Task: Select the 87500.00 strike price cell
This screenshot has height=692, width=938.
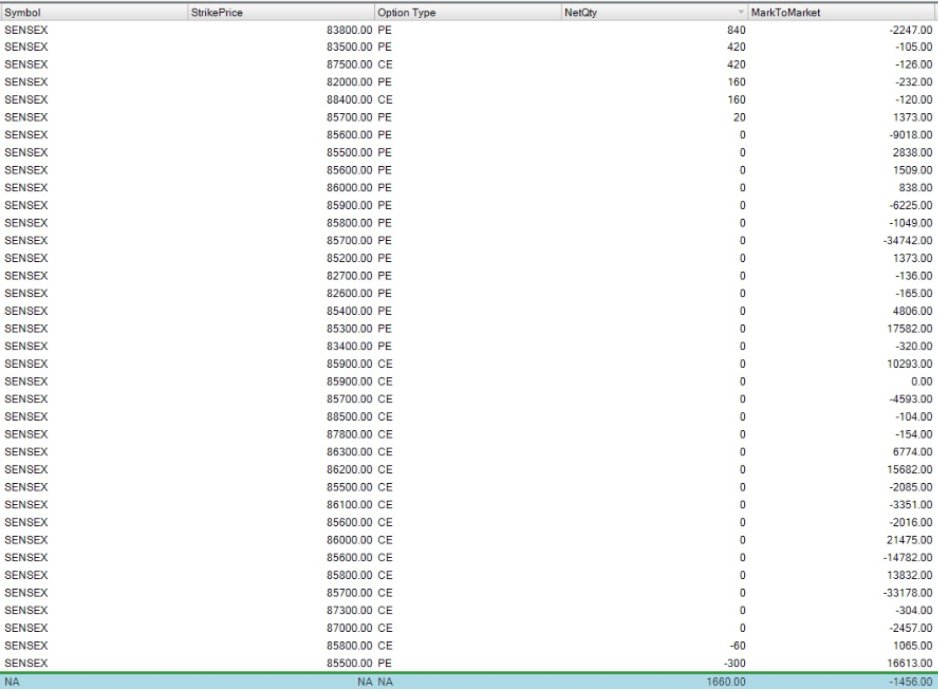Action: [x=349, y=65]
